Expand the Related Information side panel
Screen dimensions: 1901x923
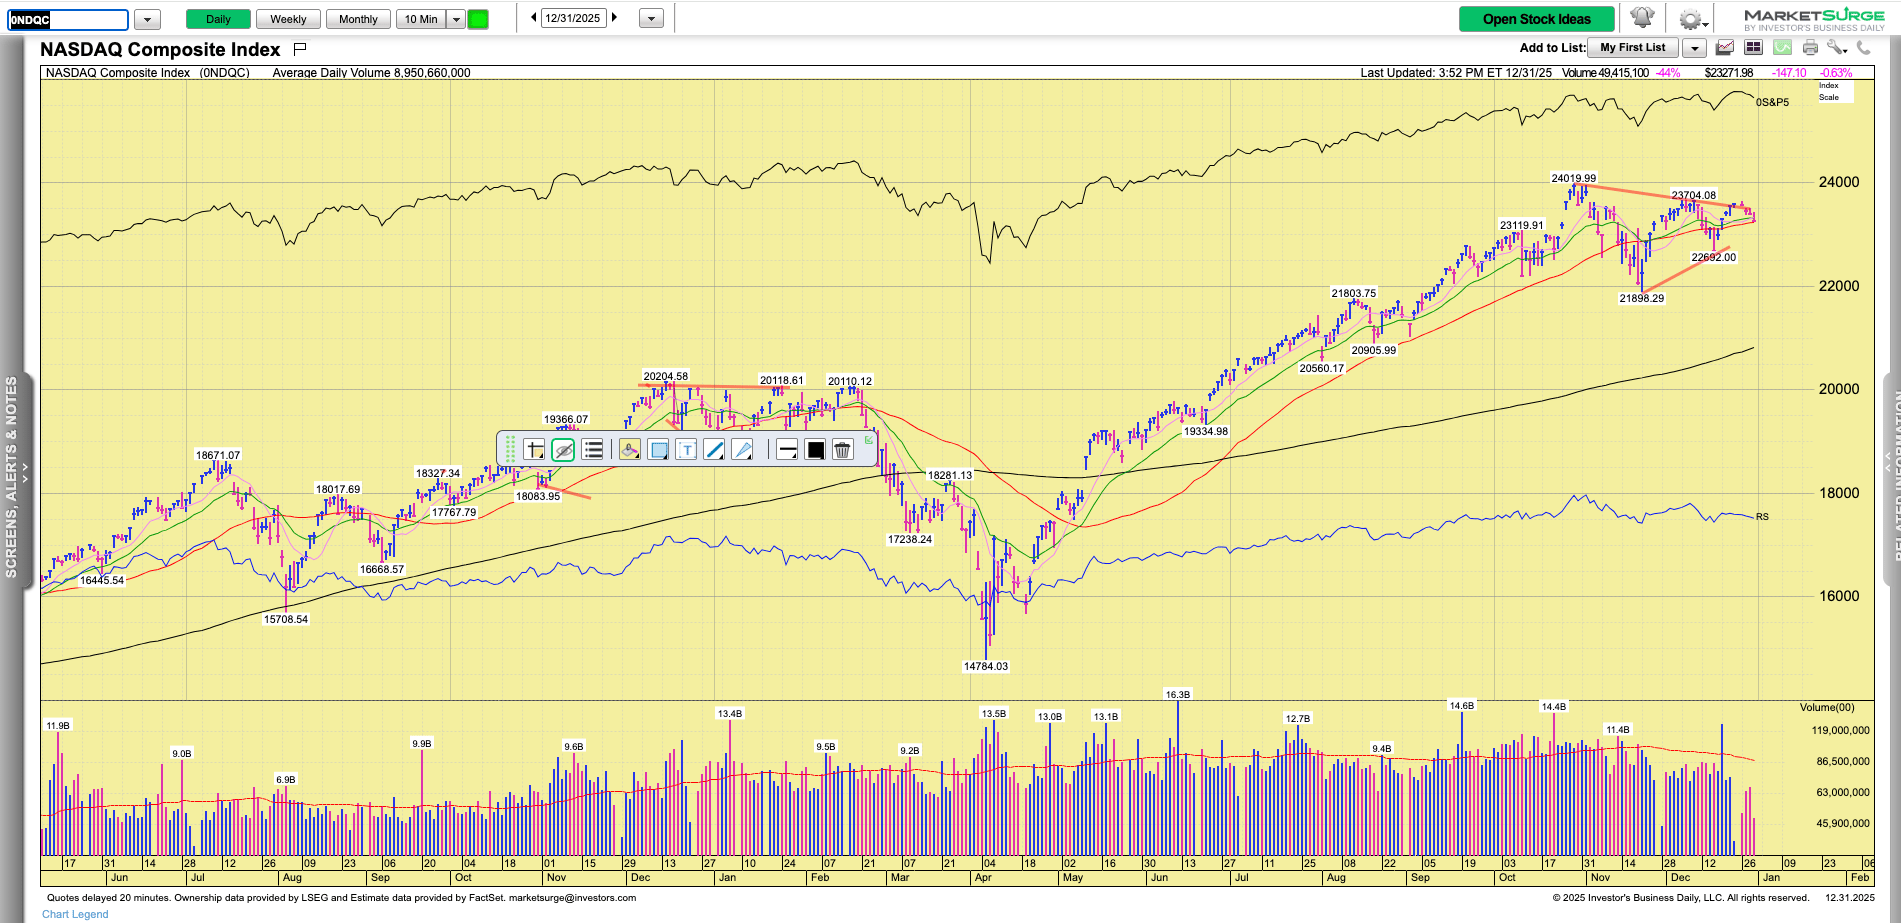tap(1891, 476)
